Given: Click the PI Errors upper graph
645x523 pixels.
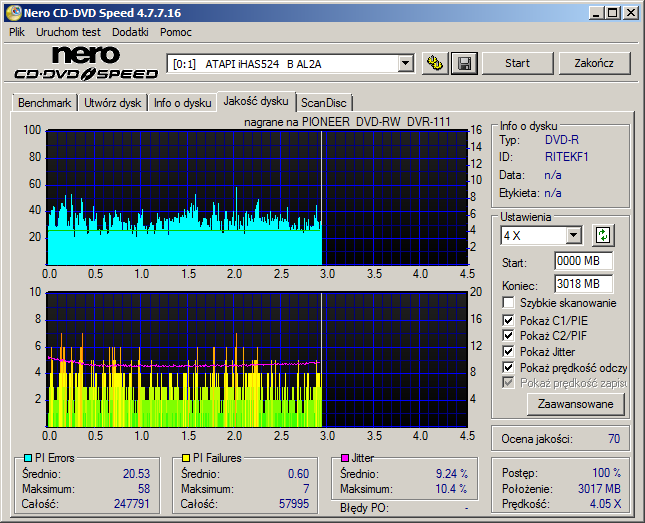Looking at the screenshot, I should 257,198.
